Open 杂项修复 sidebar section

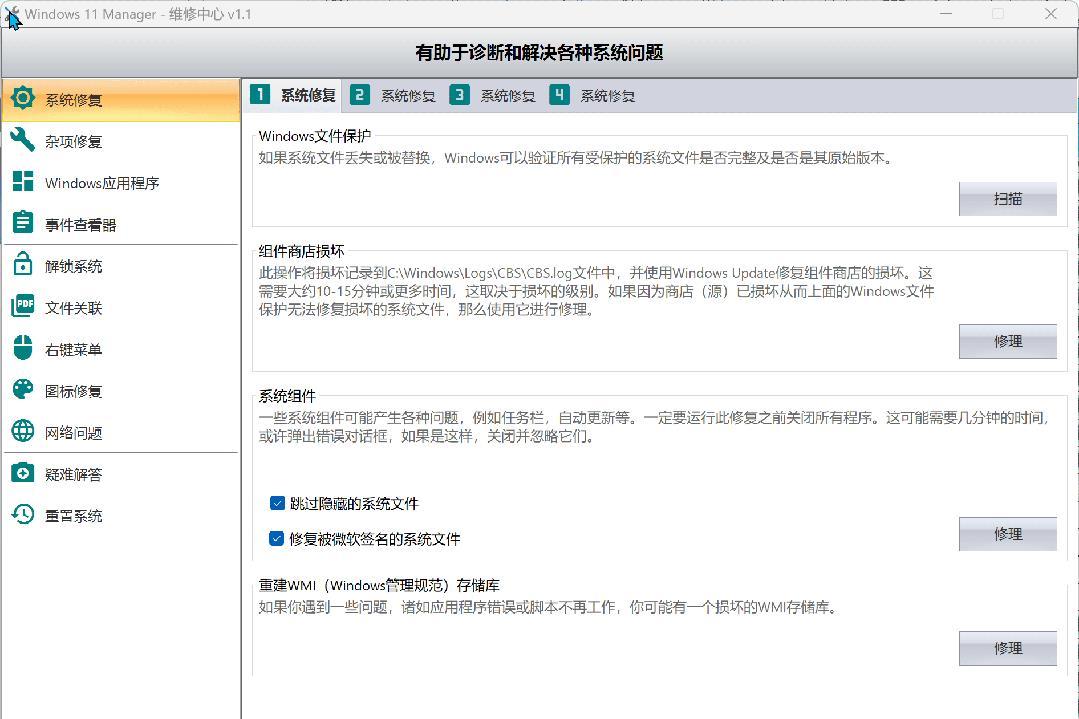pos(121,141)
